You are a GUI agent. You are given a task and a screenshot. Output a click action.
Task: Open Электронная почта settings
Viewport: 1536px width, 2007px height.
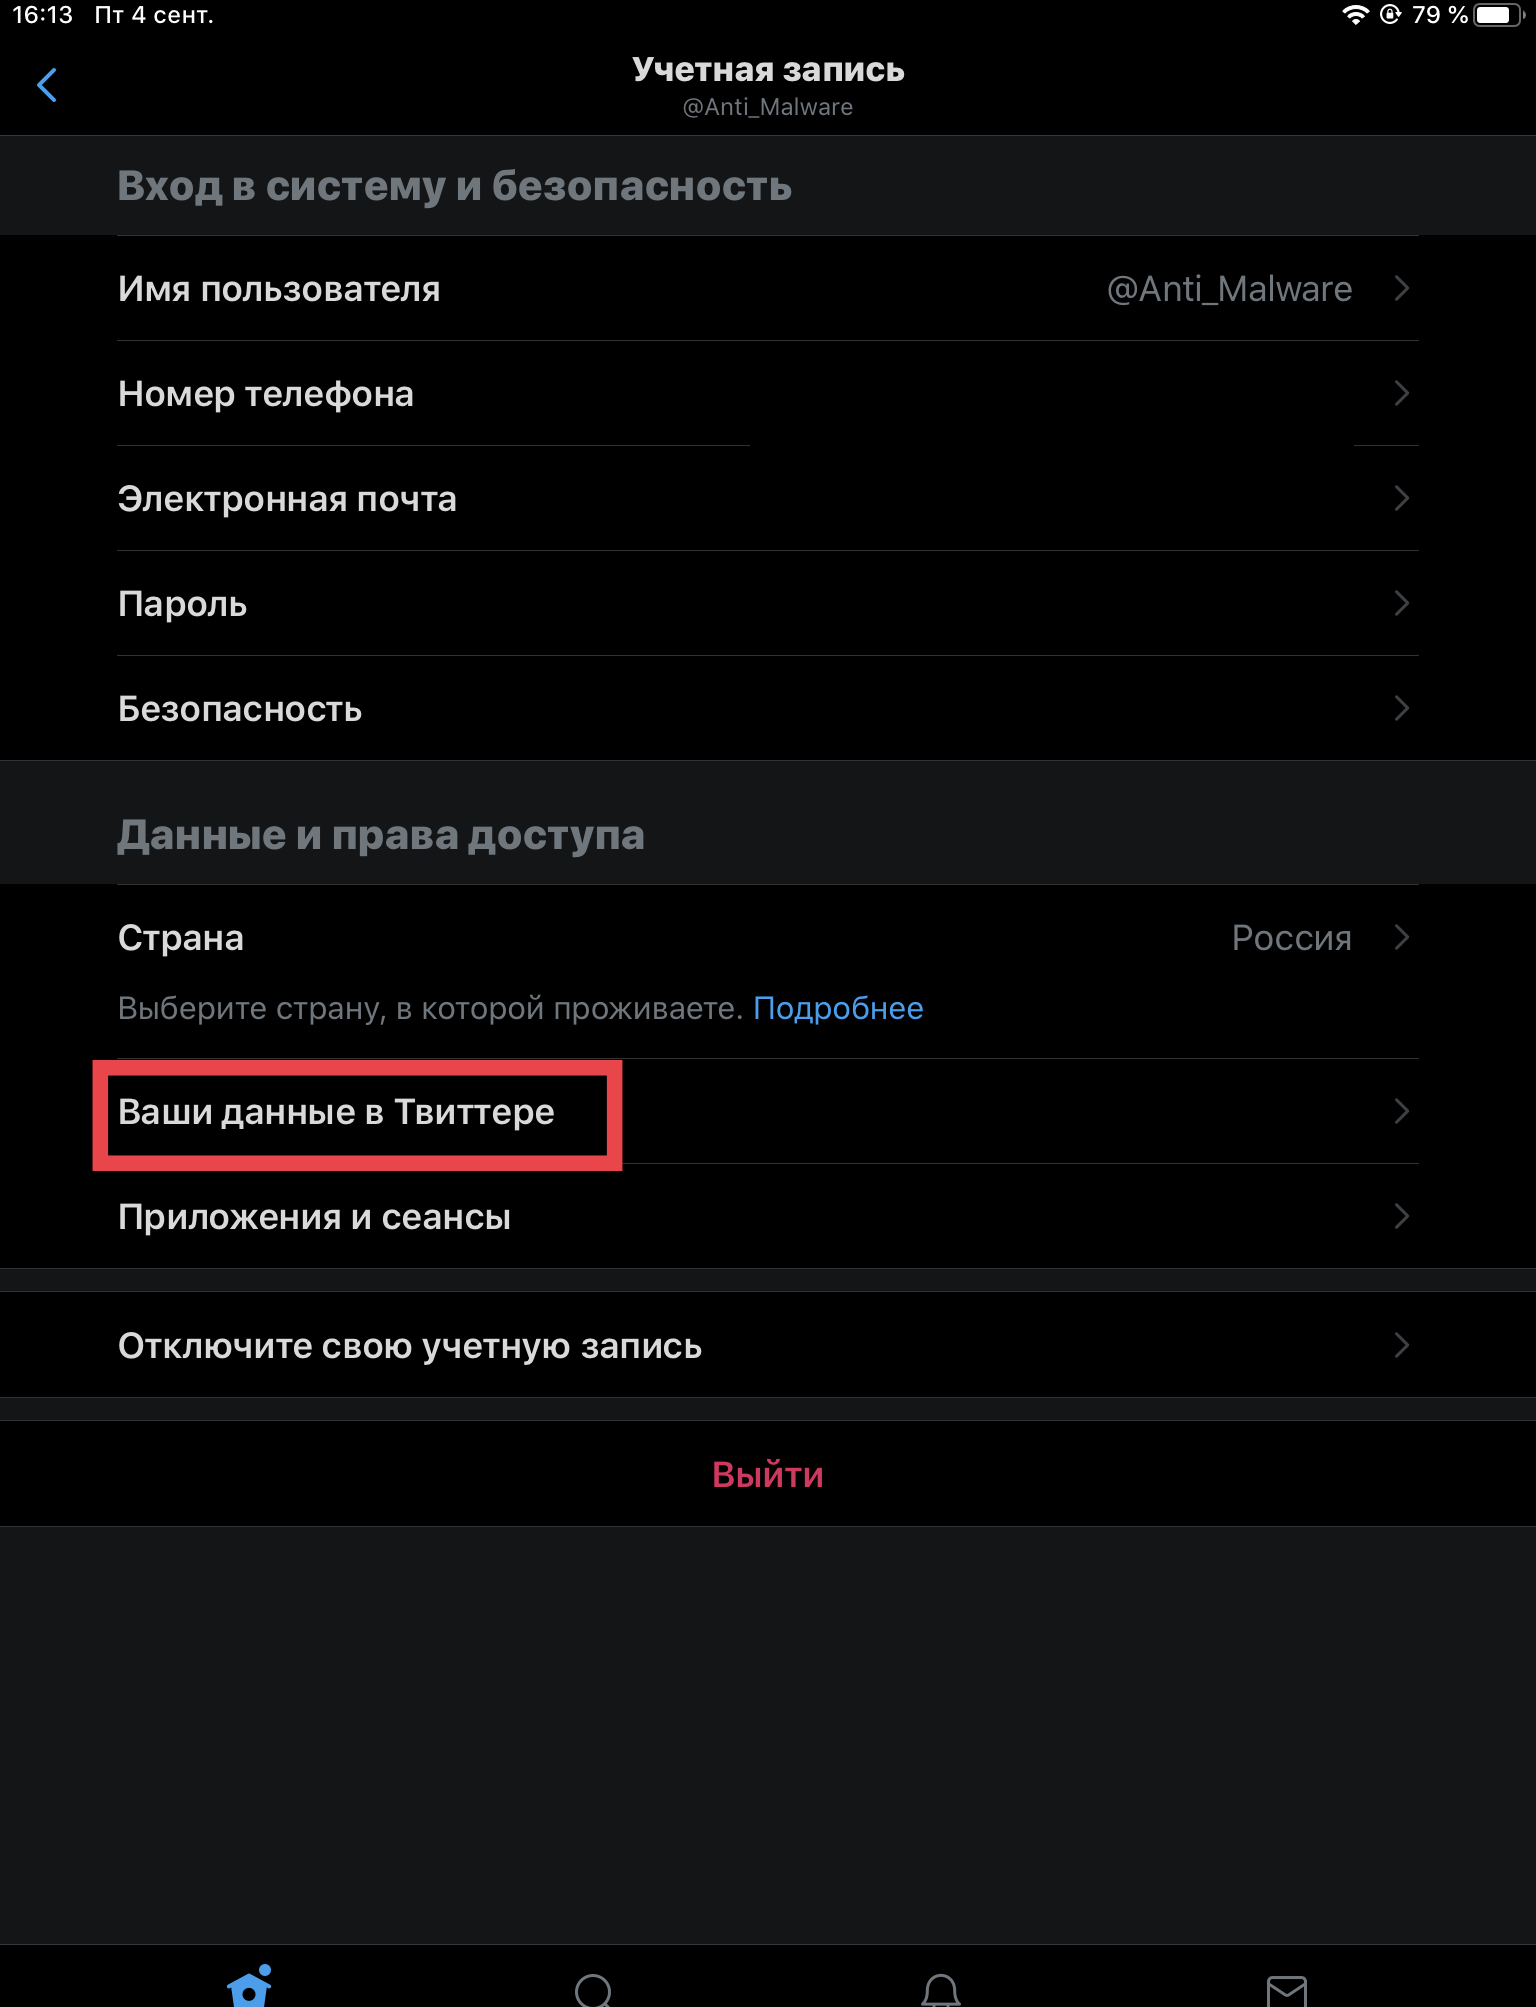287,499
